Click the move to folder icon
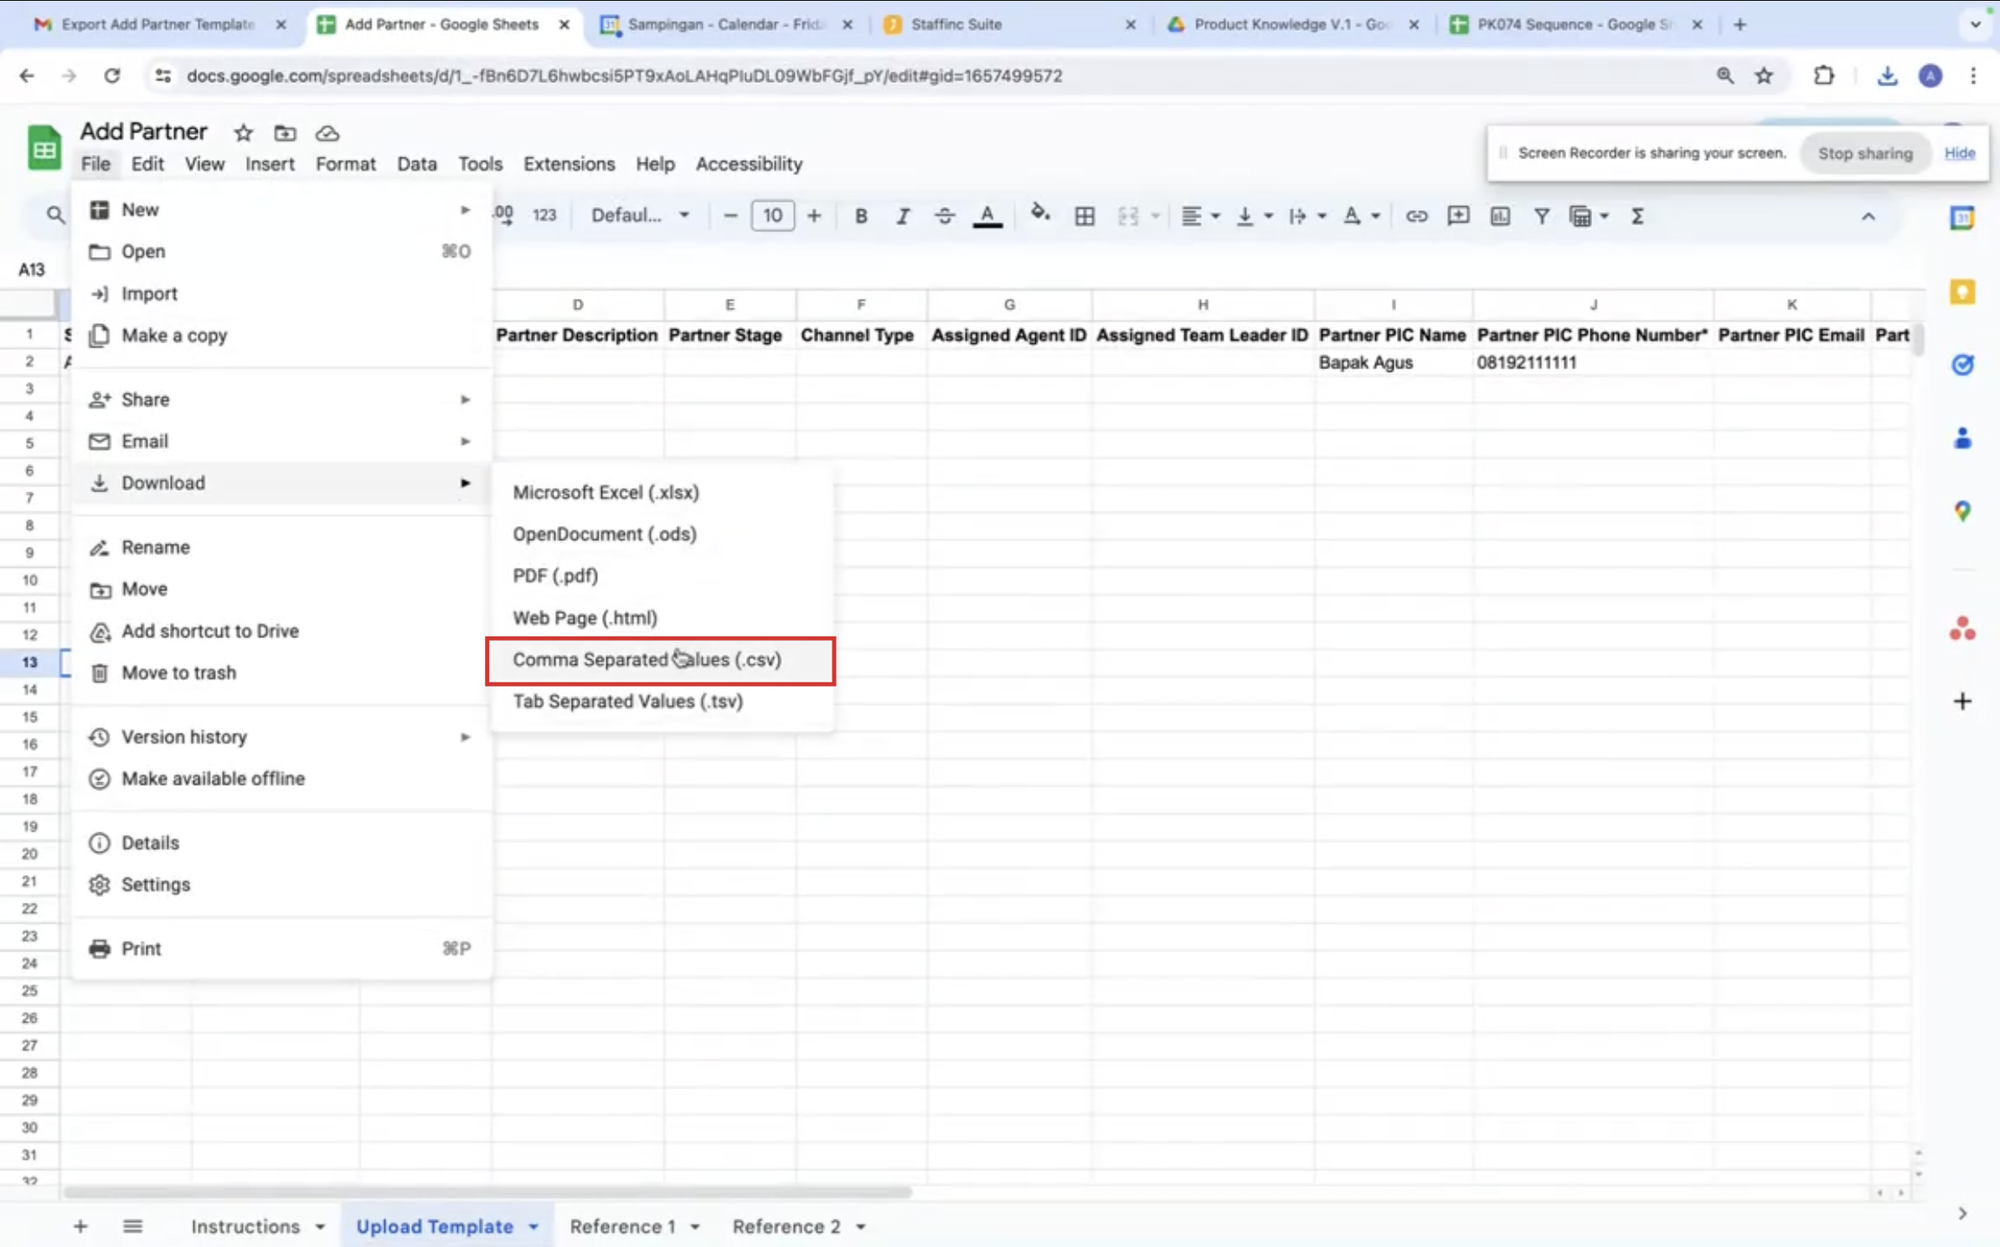Viewport: 2000px width, 1247px height. point(285,133)
